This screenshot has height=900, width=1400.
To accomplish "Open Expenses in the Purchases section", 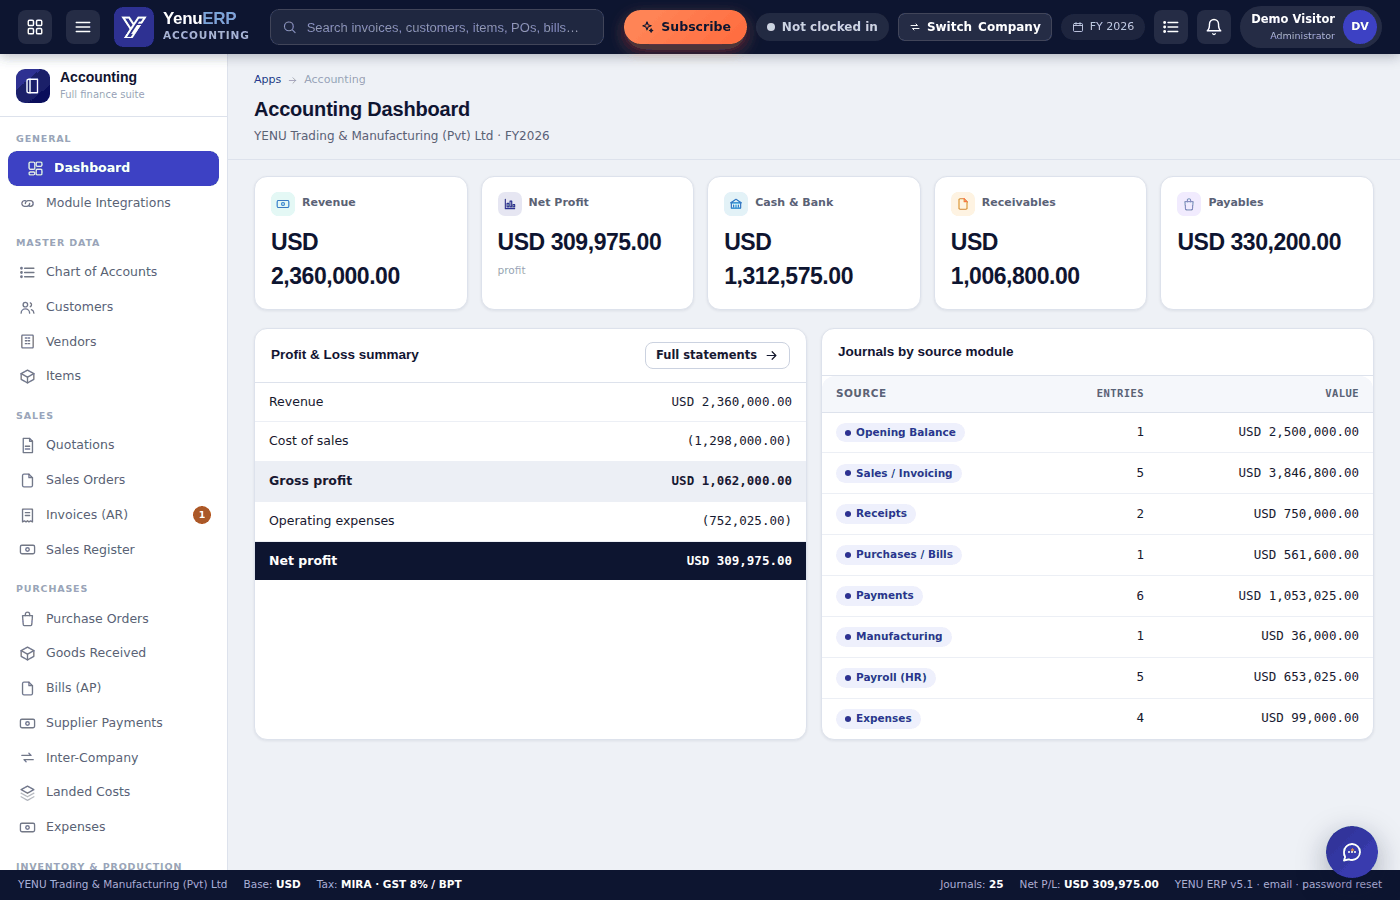I will click(x=113, y=827).
